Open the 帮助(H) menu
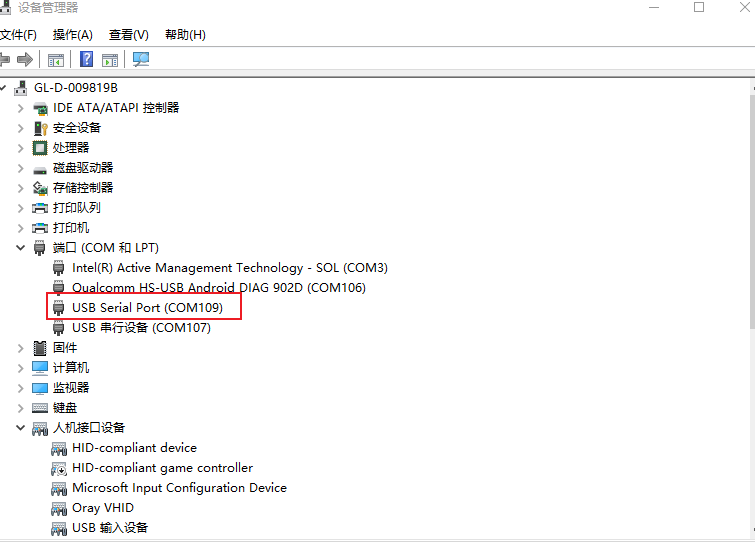This screenshot has height=542, width=755. [x=184, y=35]
